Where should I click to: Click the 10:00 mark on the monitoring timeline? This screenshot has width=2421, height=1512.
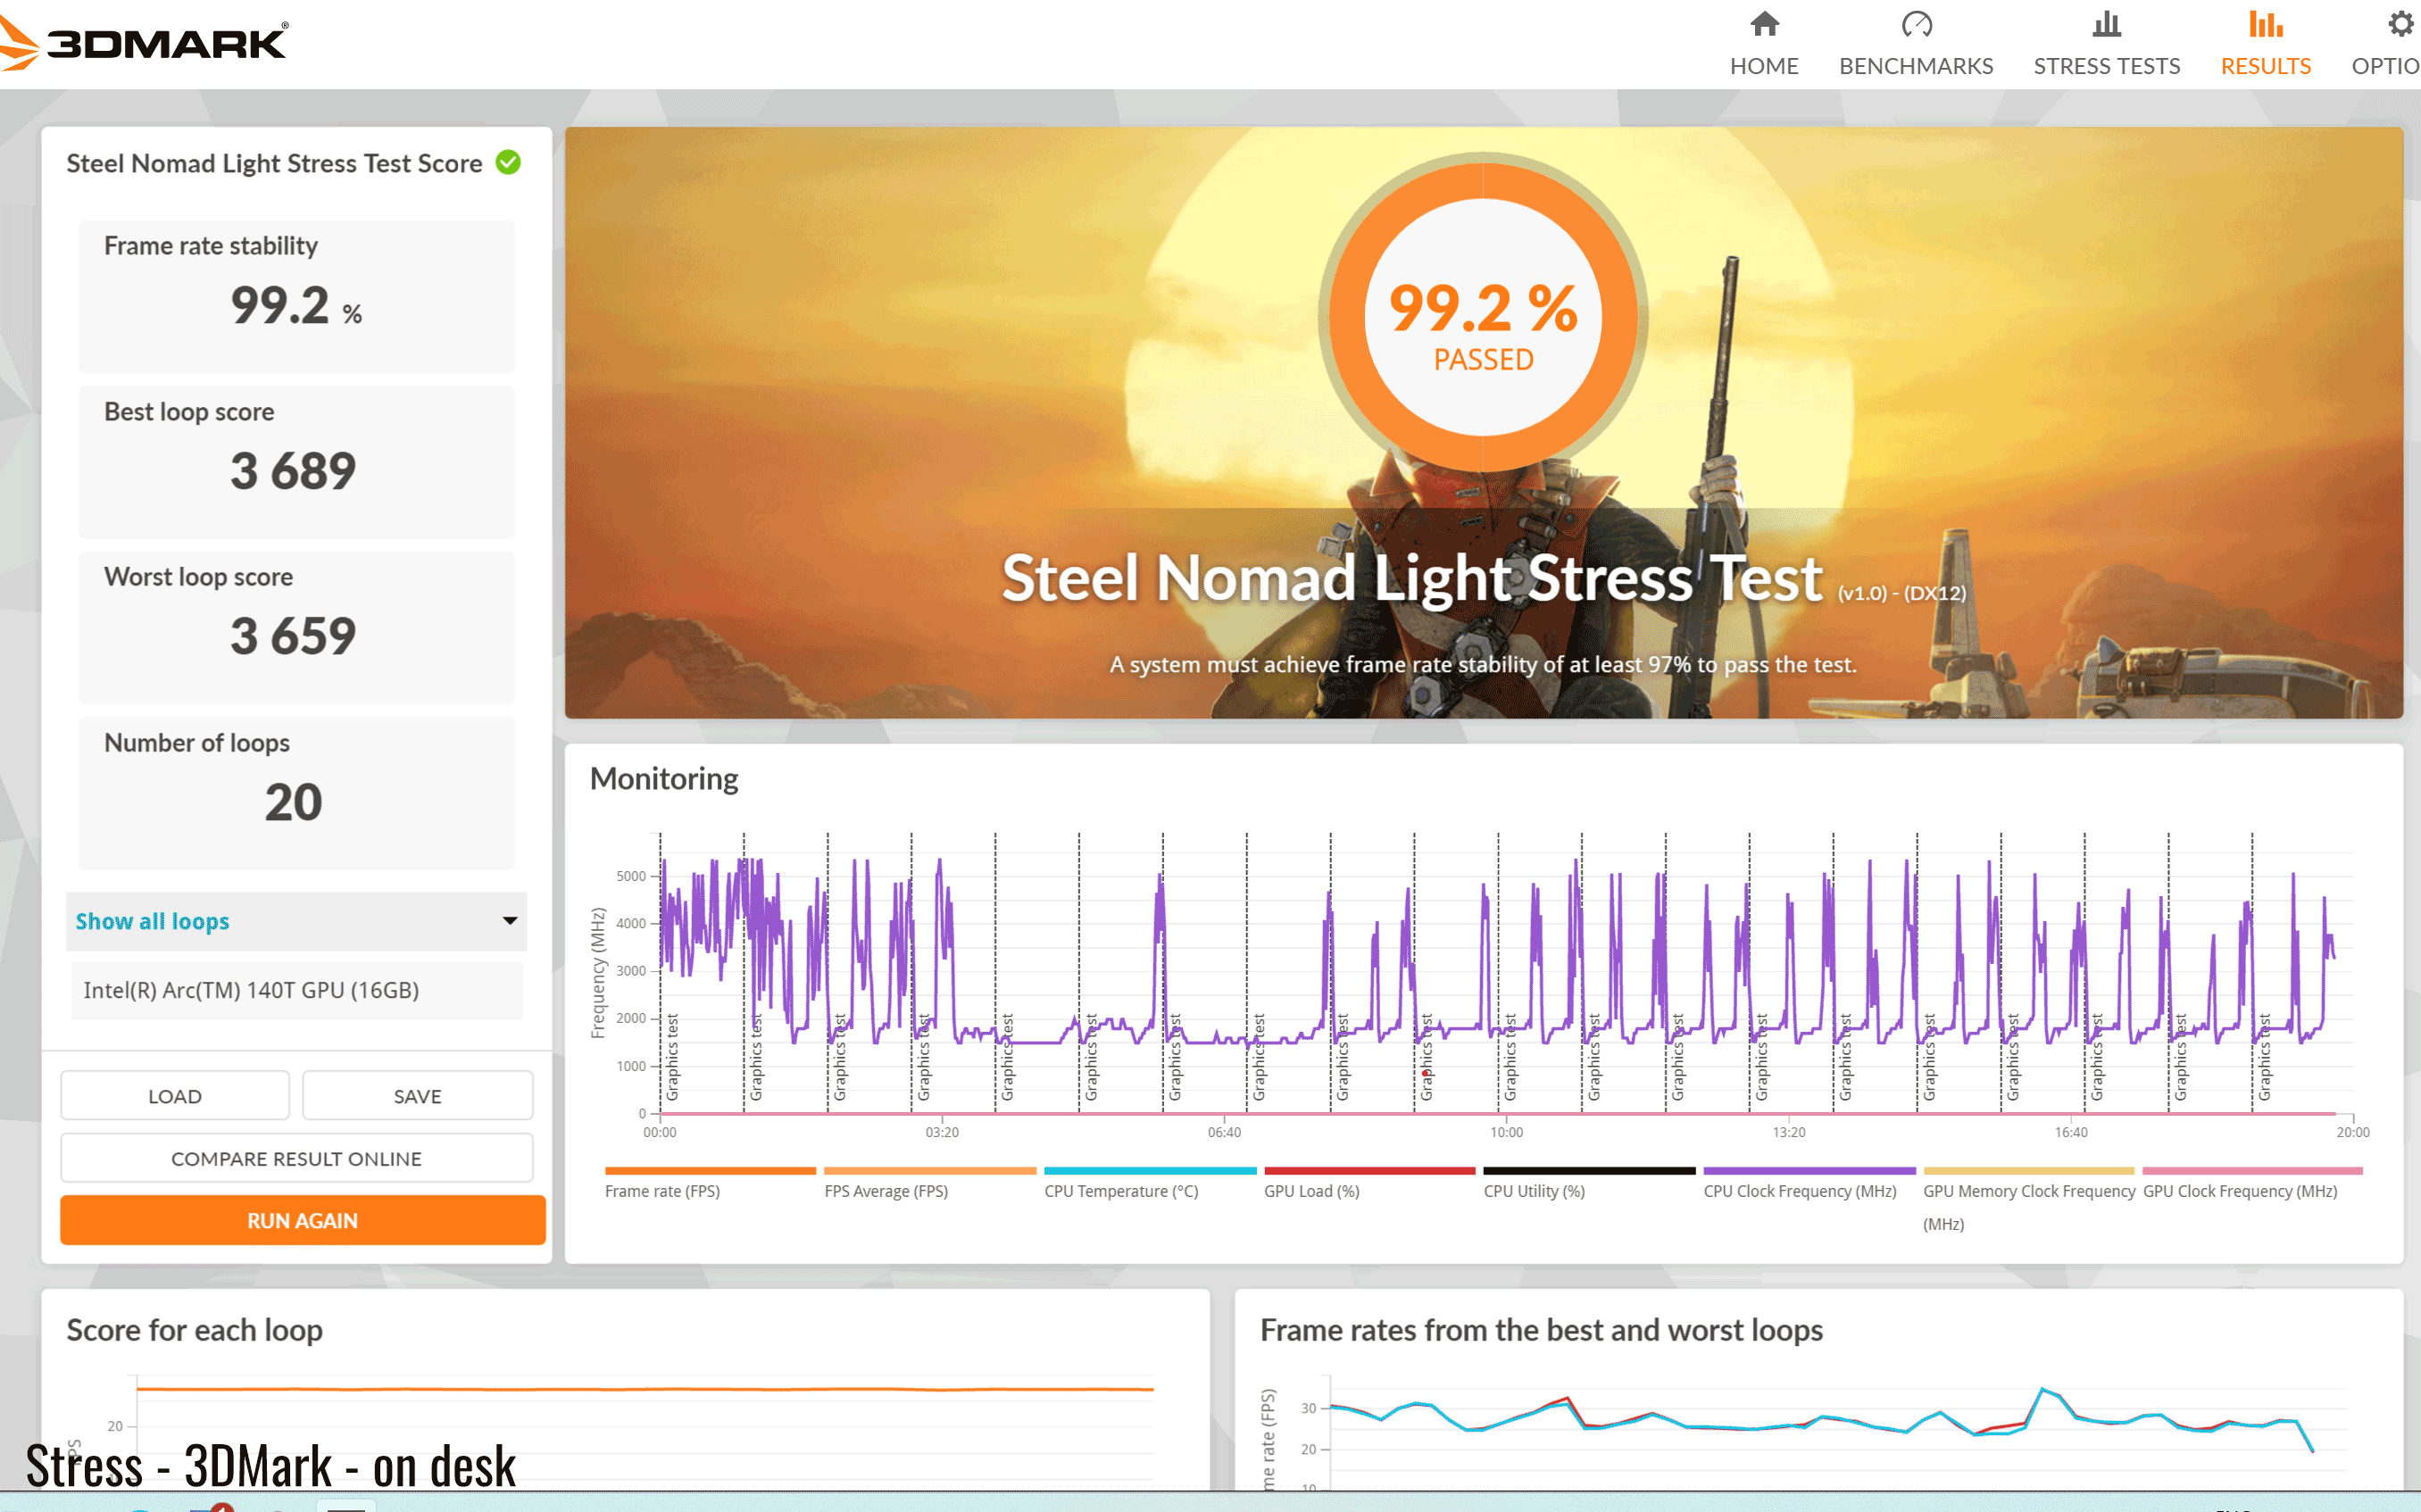pyautogui.click(x=1506, y=1132)
